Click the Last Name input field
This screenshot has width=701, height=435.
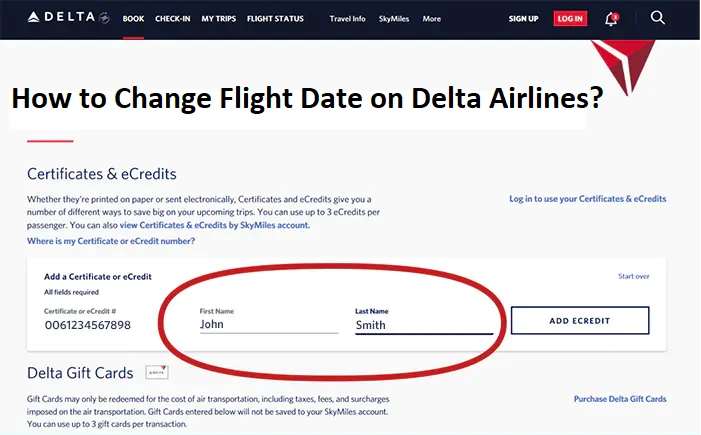[x=423, y=325]
